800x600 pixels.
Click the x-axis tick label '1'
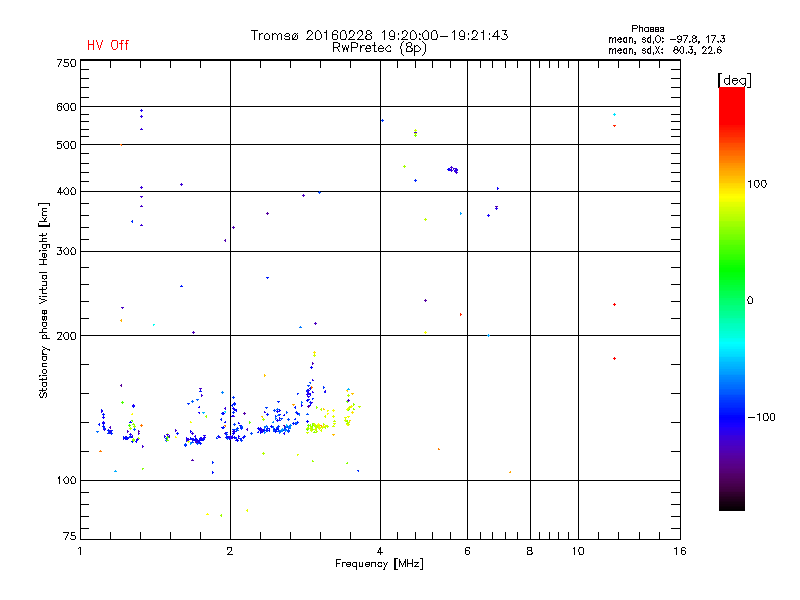(x=80, y=551)
